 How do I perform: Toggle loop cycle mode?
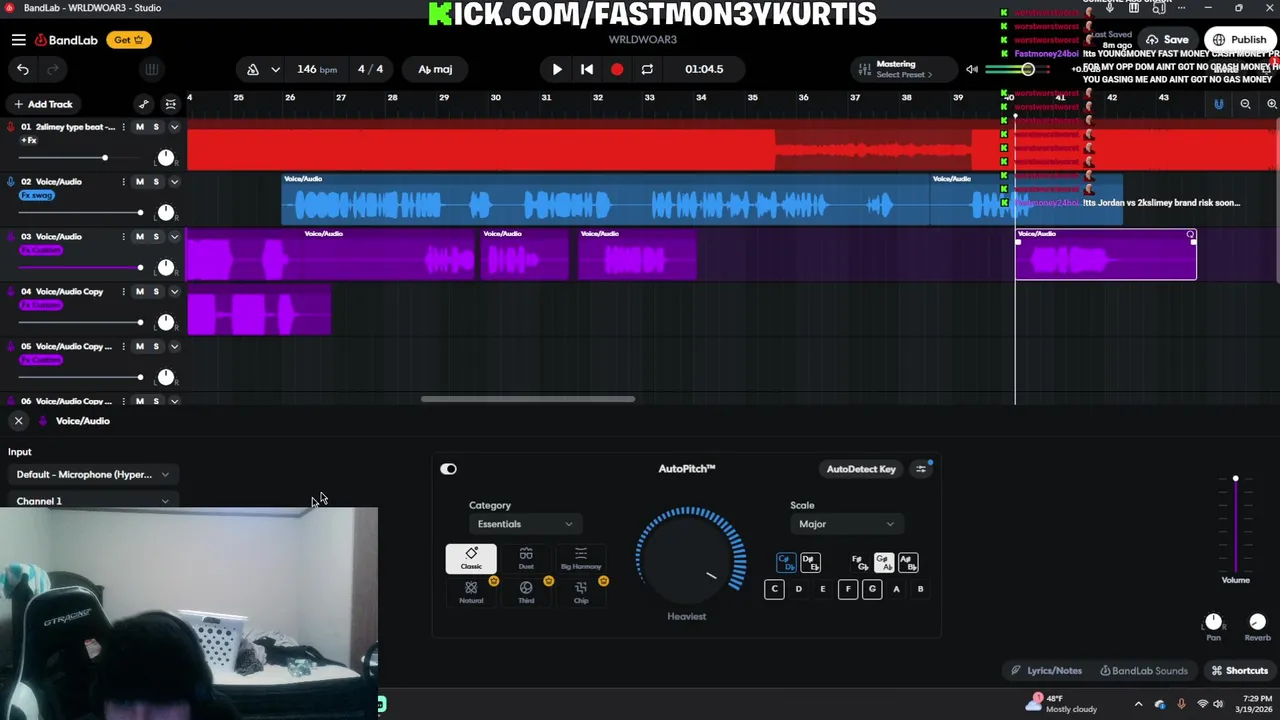pos(647,69)
